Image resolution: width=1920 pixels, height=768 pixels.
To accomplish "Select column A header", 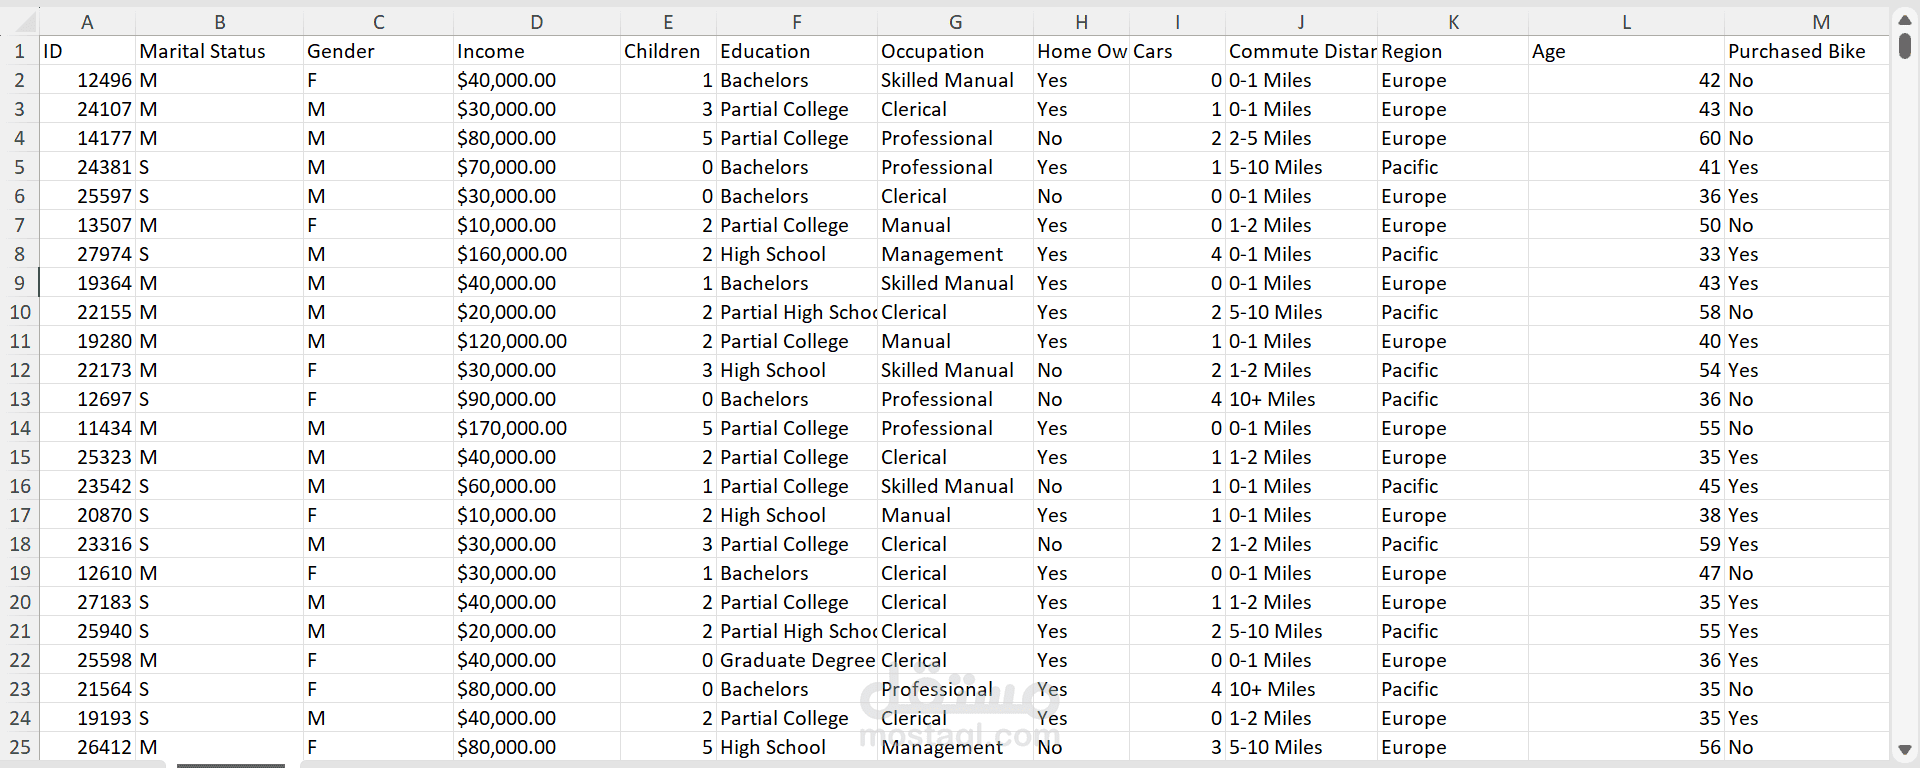I will pyautogui.click(x=87, y=21).
